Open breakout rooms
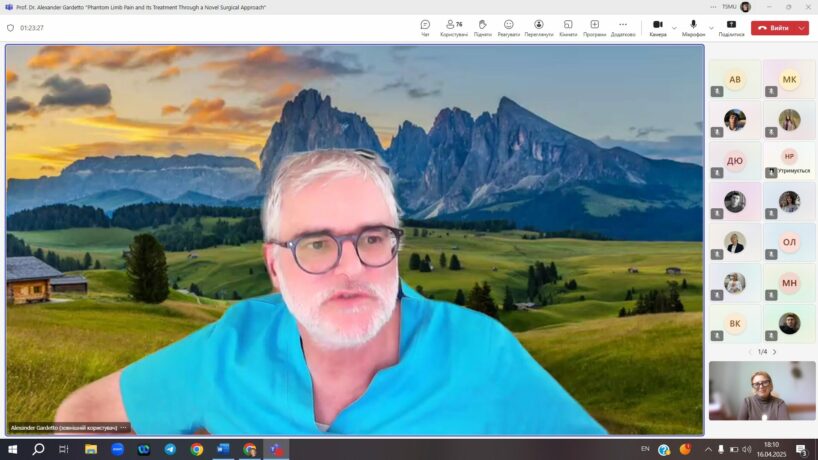818x460 pixels. point(567,27)
